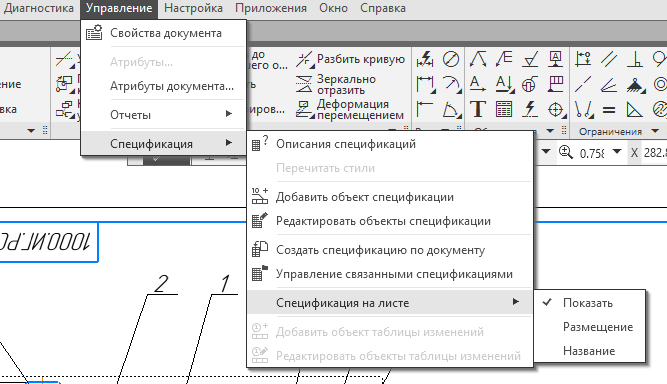This screenshot has height=384, width=667.
Task: Expand the leftmost toolbar panel arrow
Action: (31, 131)
